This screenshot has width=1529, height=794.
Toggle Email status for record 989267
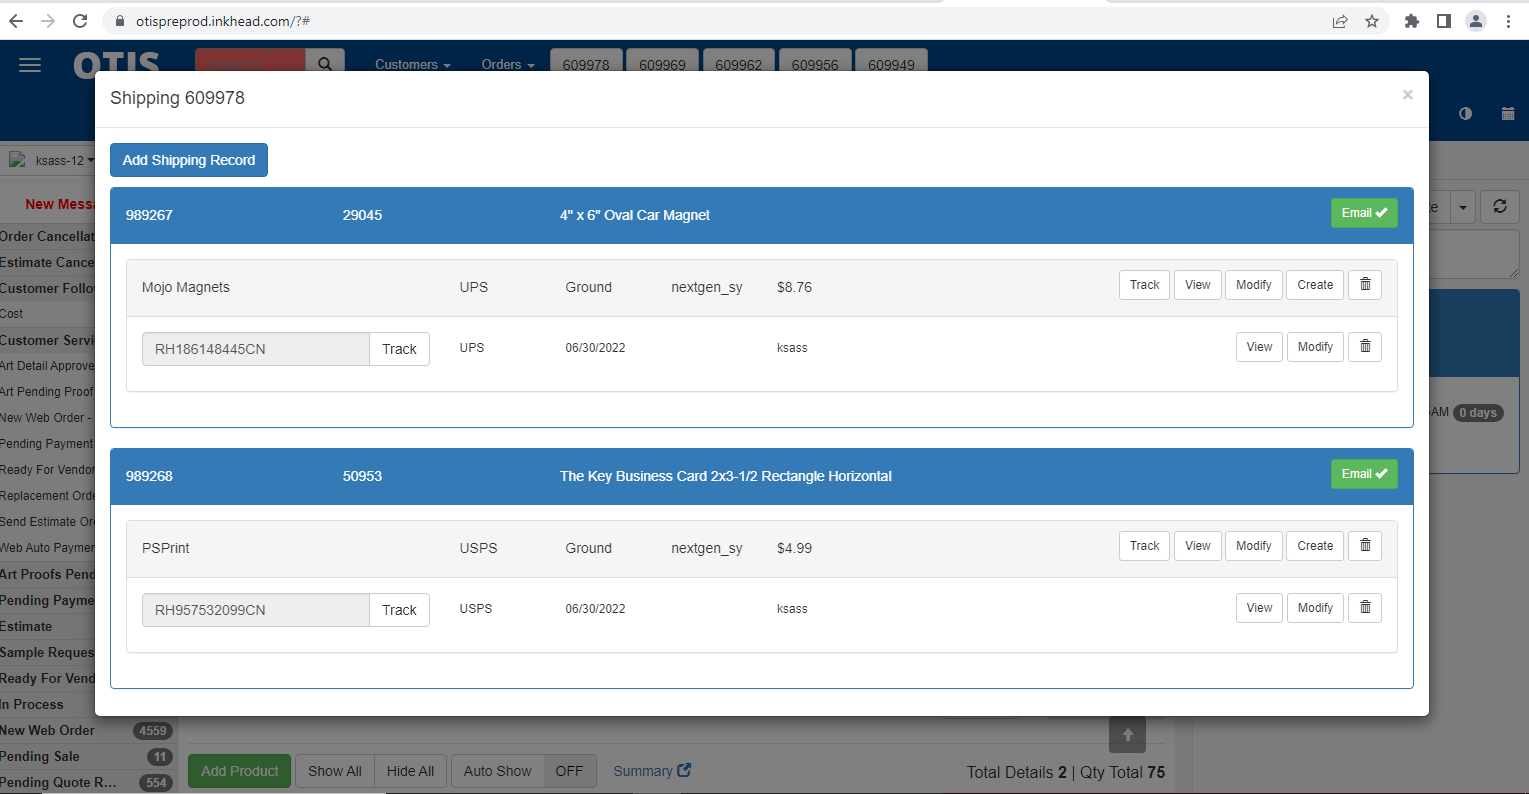pyautogui.click(x=1363, y=213)
